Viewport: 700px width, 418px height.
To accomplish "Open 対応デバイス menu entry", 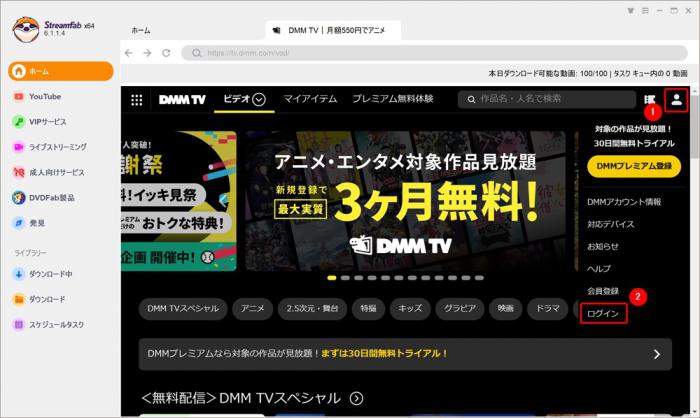I will pyautogui.click(x=610, y=224).
